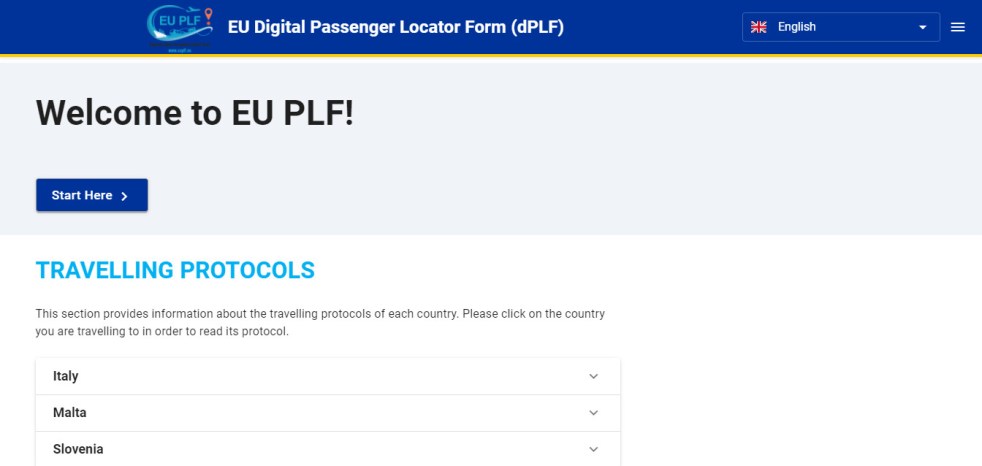Expand Italy using its chevron arrow
Image resolution: width=982 pixels, height=466 pixels.
pyautogui.click(x=593, y=377)
